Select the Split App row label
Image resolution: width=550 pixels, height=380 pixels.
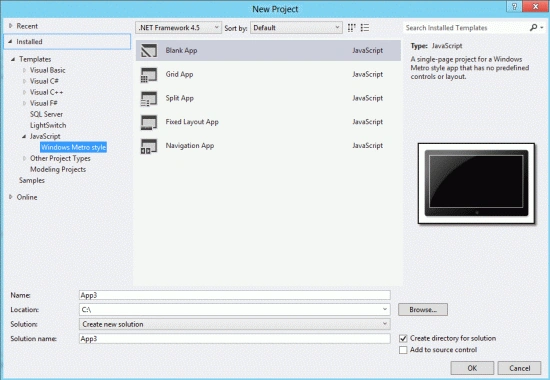pyautogui.click(x=180, y=98)
